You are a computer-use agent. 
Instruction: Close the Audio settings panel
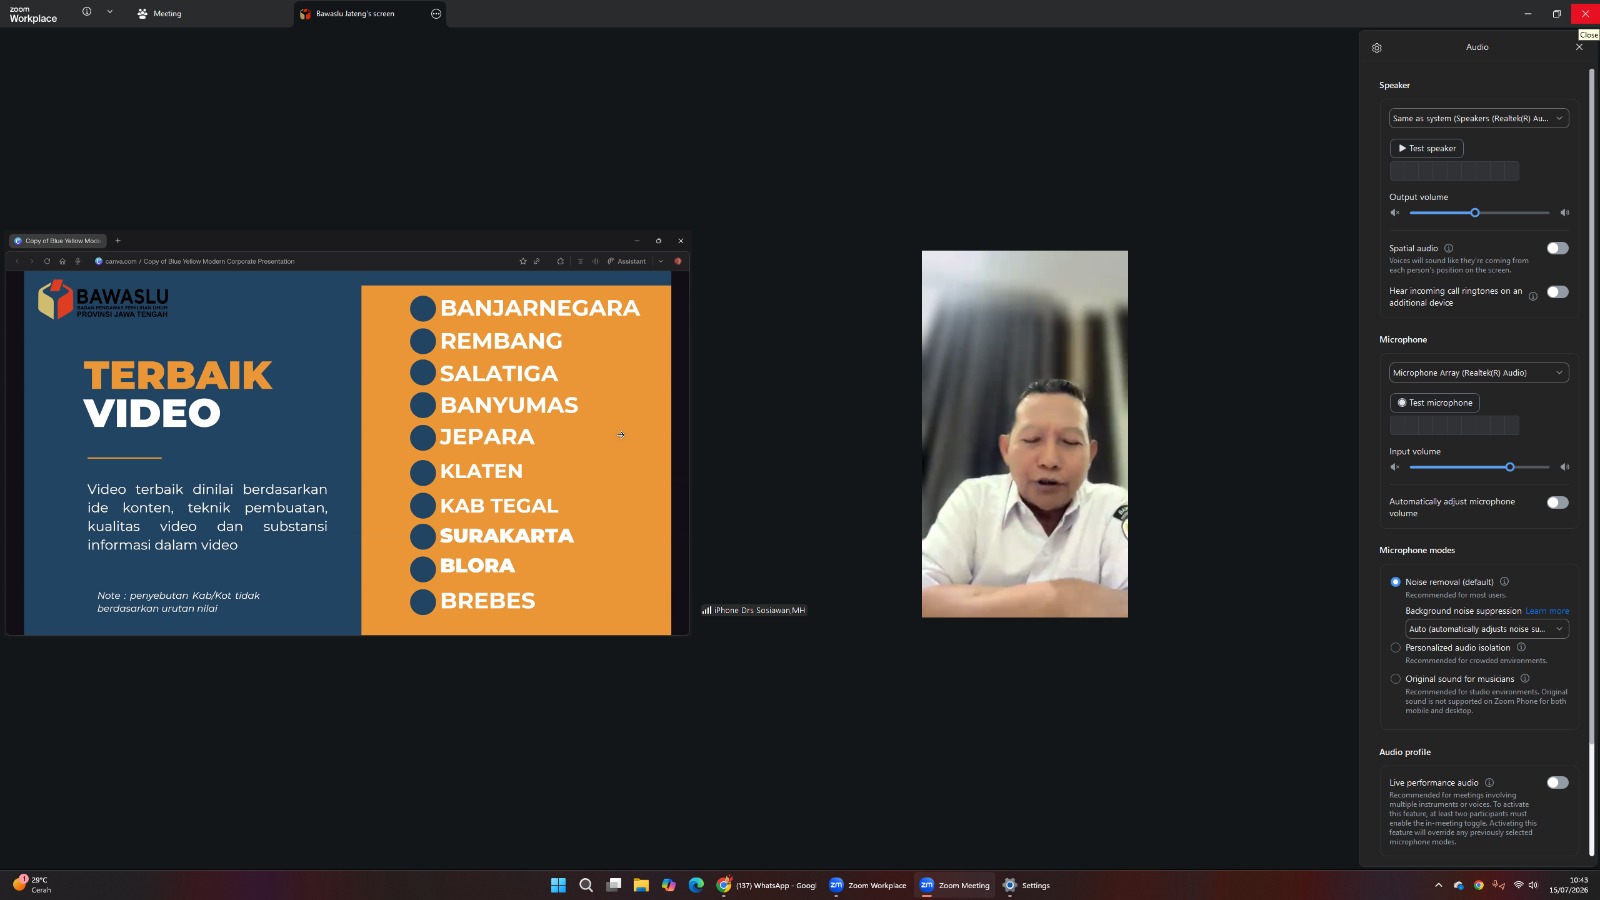click(1579, 47)
